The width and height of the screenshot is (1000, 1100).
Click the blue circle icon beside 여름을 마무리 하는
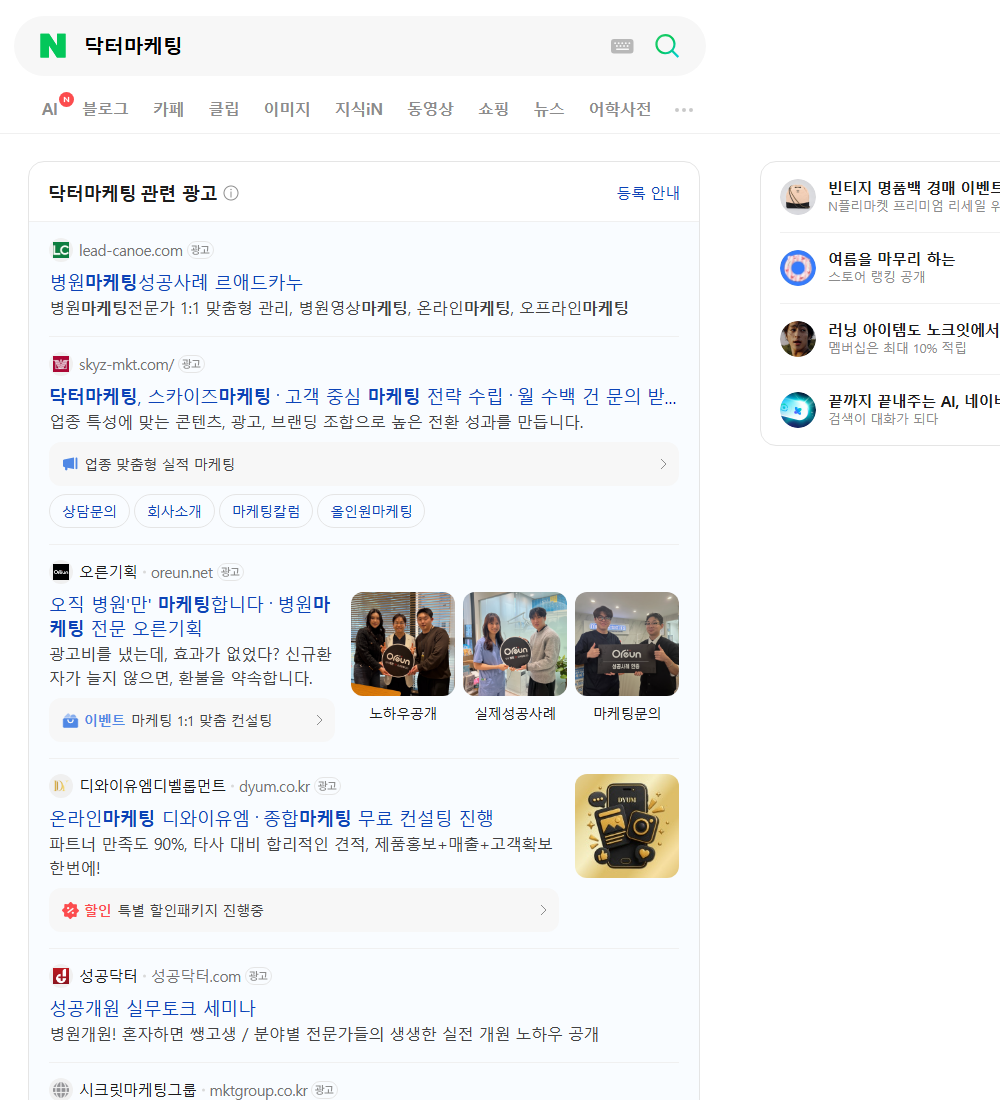pos(798,267)
